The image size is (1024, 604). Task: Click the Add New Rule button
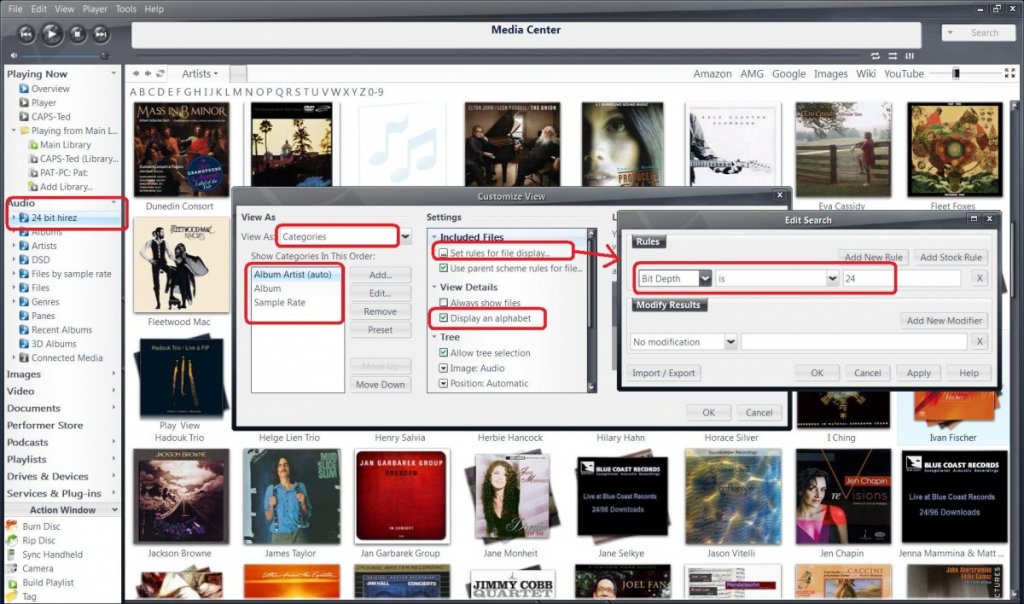(873, 257)
